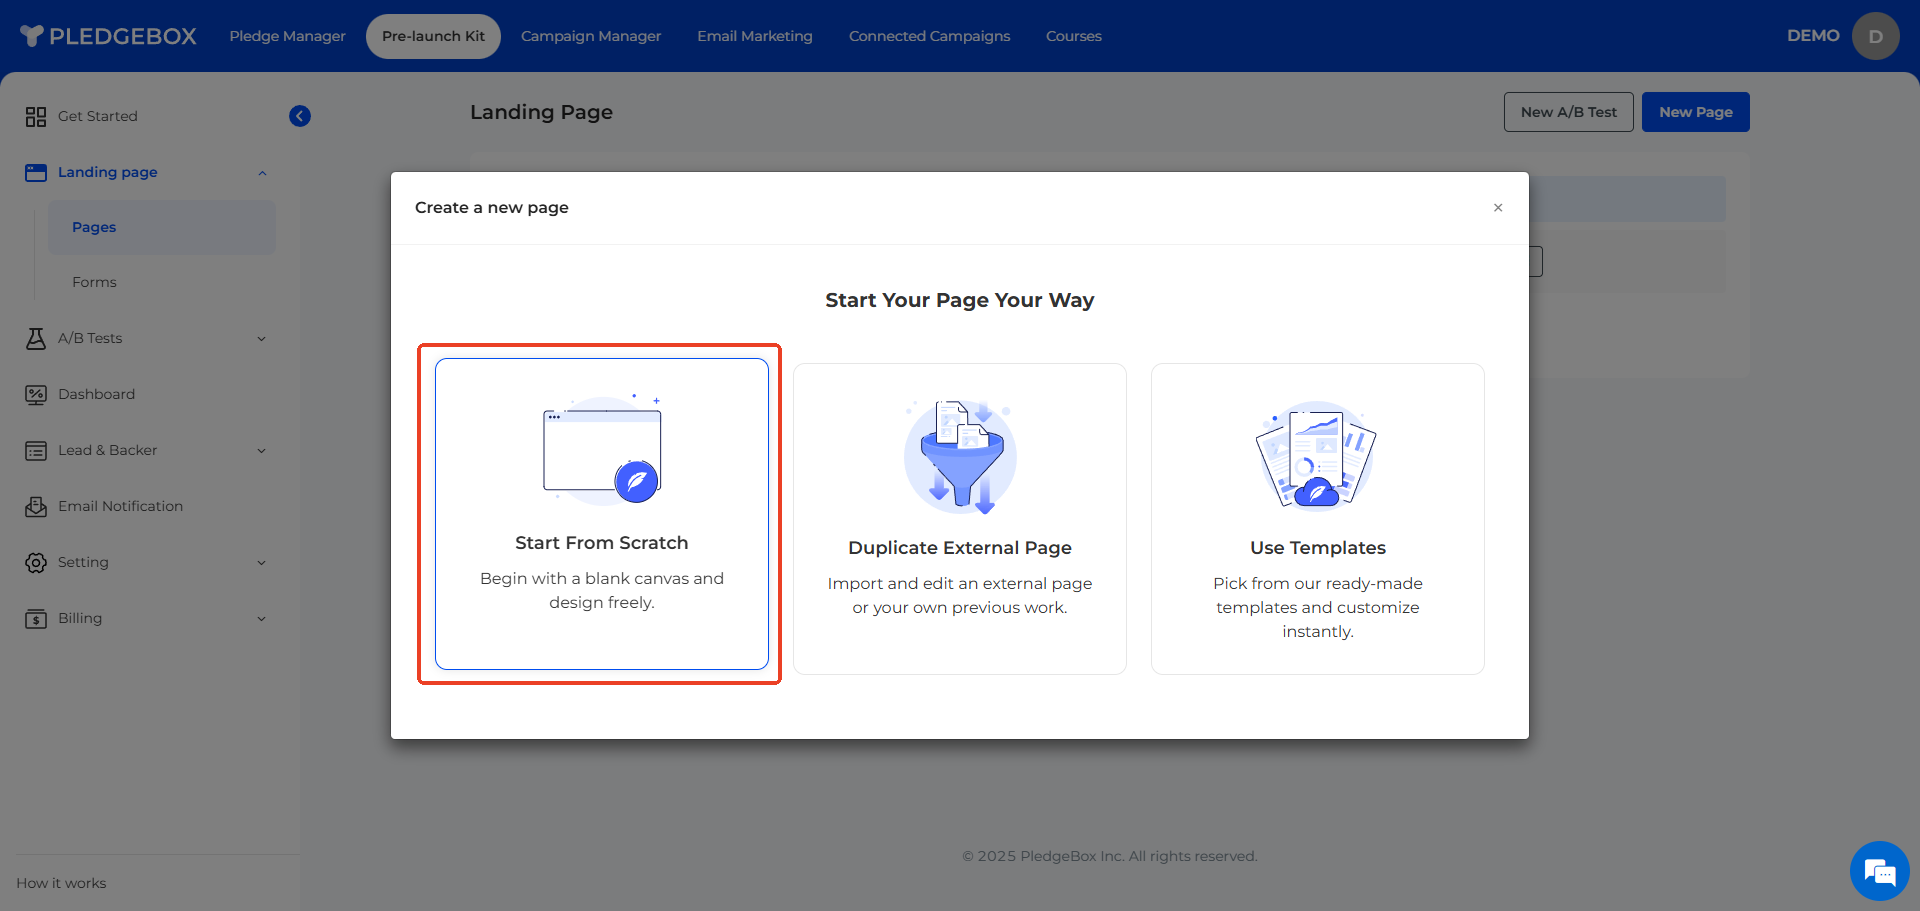Expand the A/B Tests sidebar section
The width and height of the screenshot is (1920, 911).
coord(262,339)
